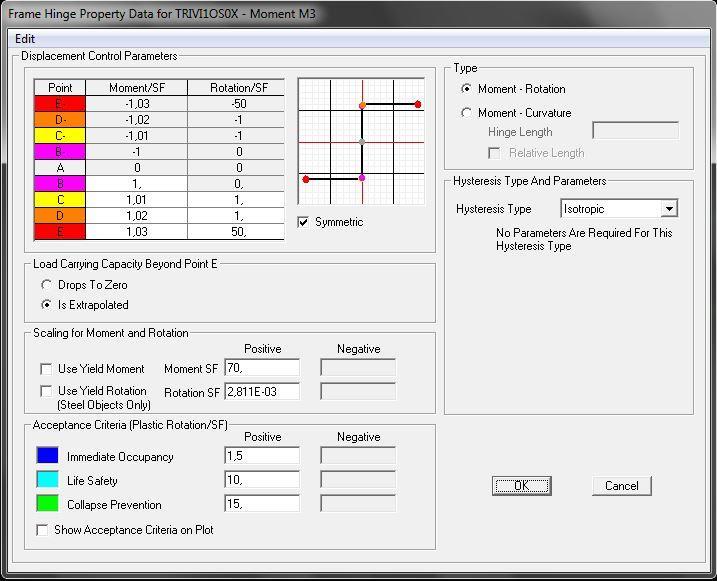
Task: Click the hinge moment-rotation plot
Action: click(x=361, y=141)
